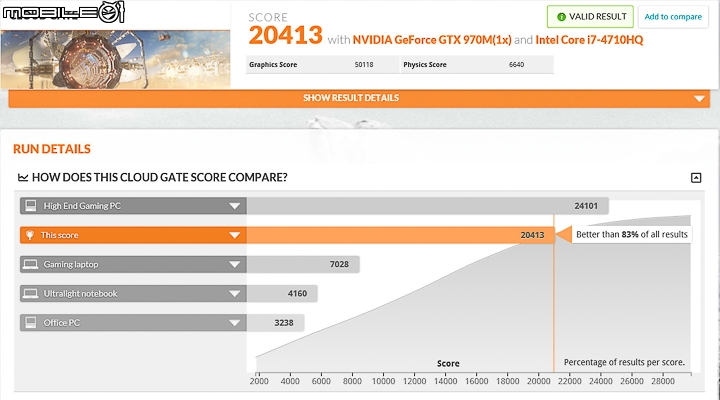Add this result to compare
720x400 pixels.
tap(673, 17)
